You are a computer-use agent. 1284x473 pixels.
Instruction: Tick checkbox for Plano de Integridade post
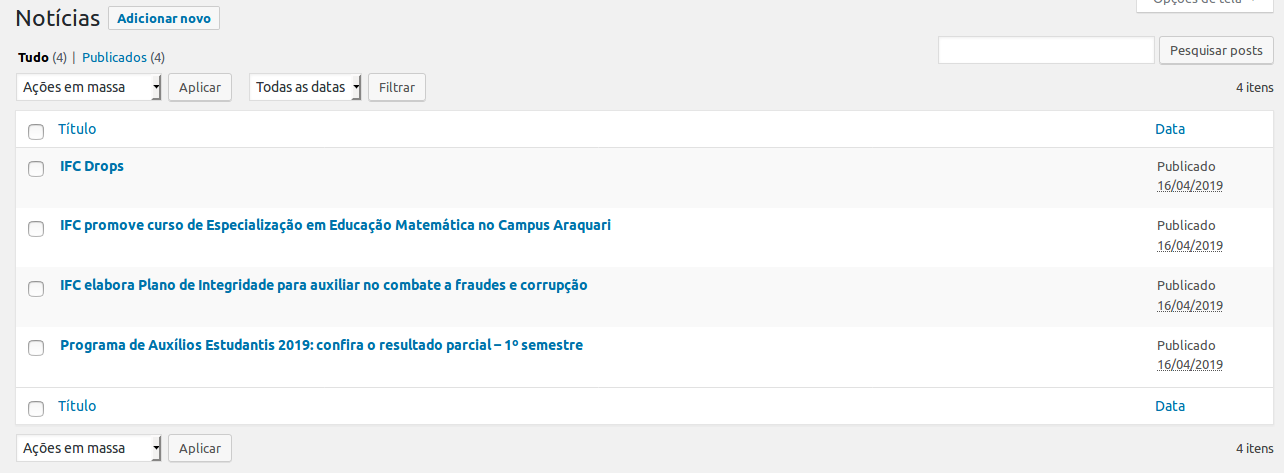click(x=36, y=288)
